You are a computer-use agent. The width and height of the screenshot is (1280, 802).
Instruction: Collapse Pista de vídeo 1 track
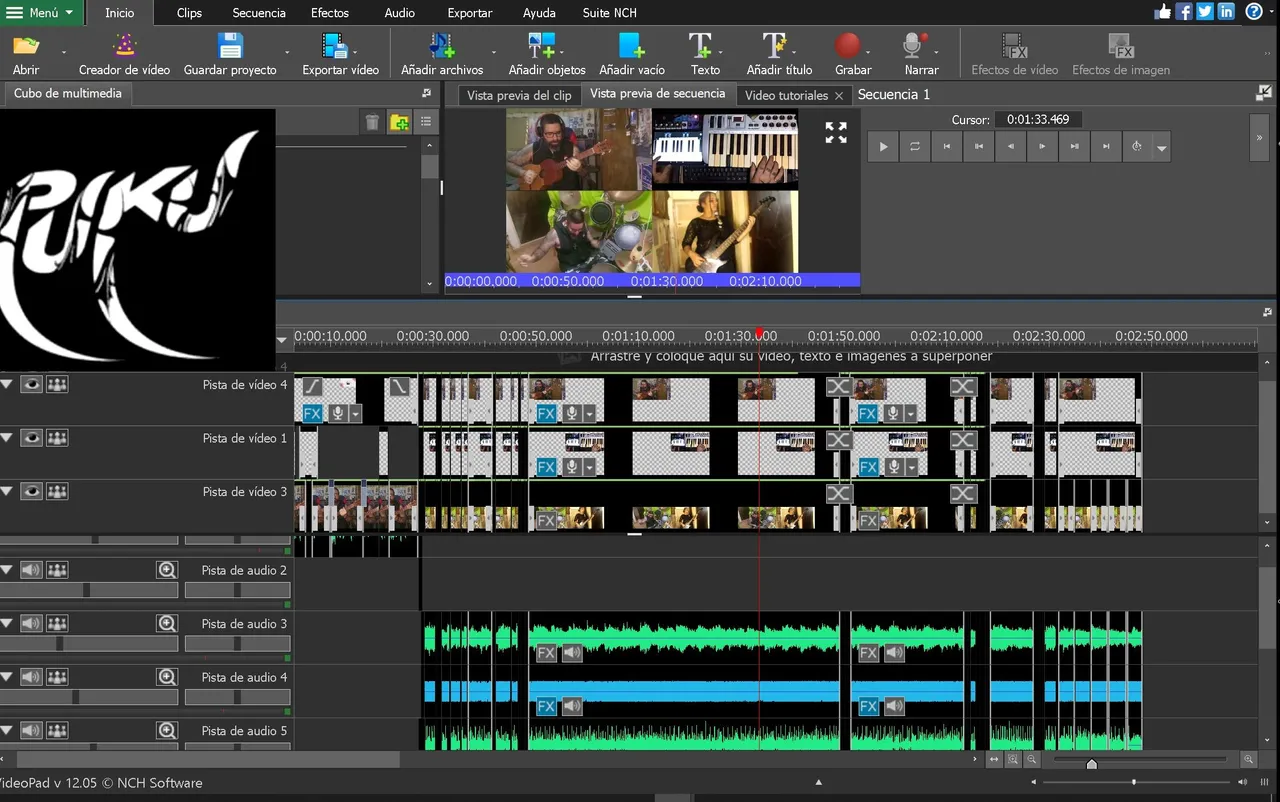click(x=7, y=438)
